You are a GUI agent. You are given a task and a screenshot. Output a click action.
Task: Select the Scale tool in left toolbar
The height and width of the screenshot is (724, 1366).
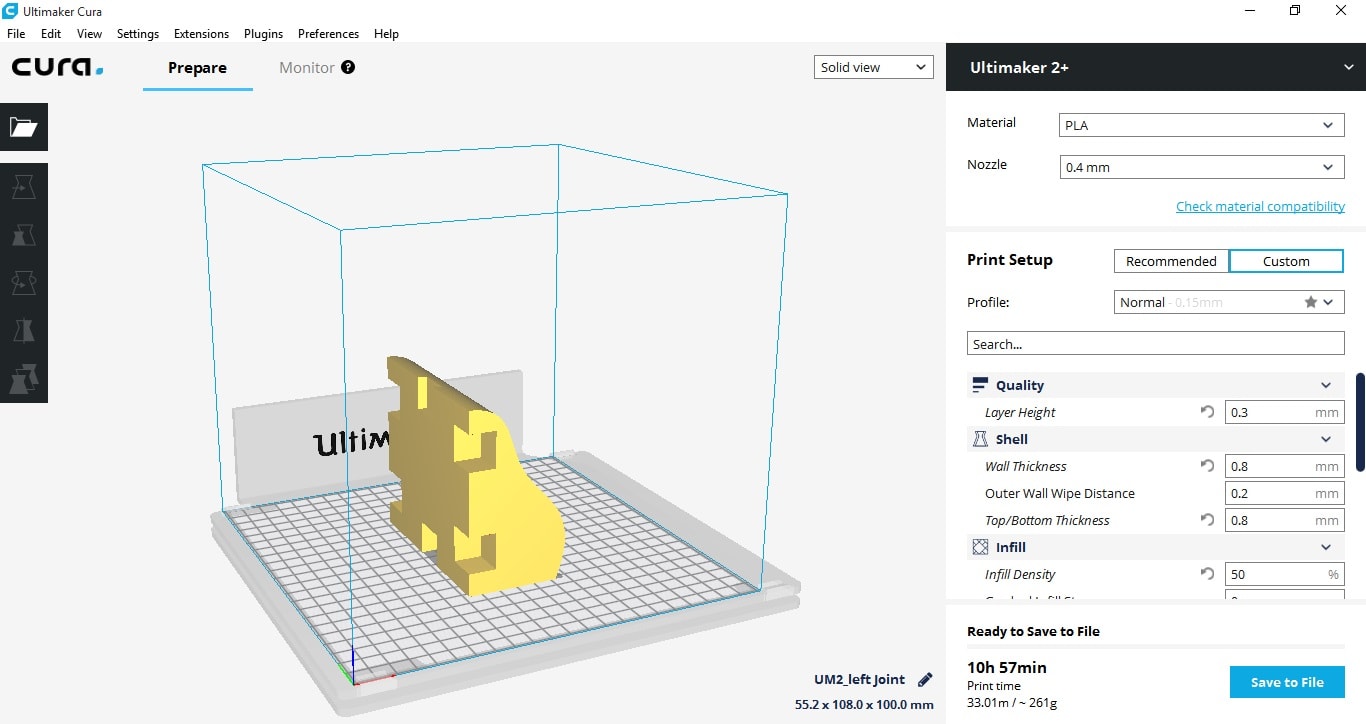pyautogui.click(x=24, y=235)
